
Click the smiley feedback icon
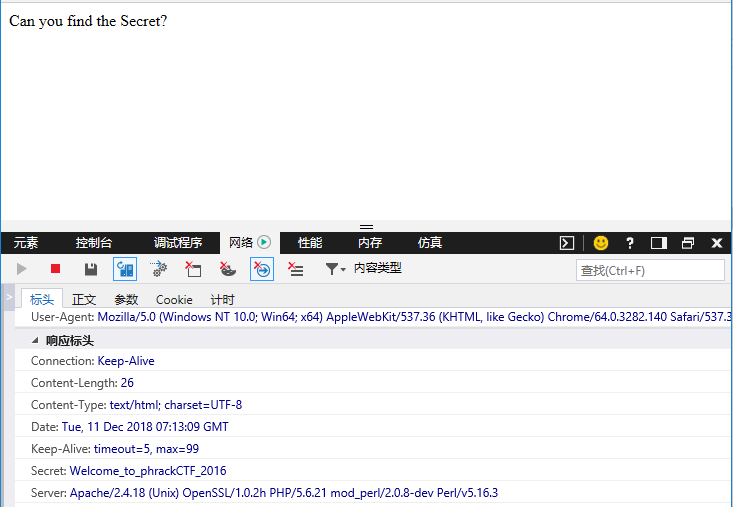click(601, 243)
